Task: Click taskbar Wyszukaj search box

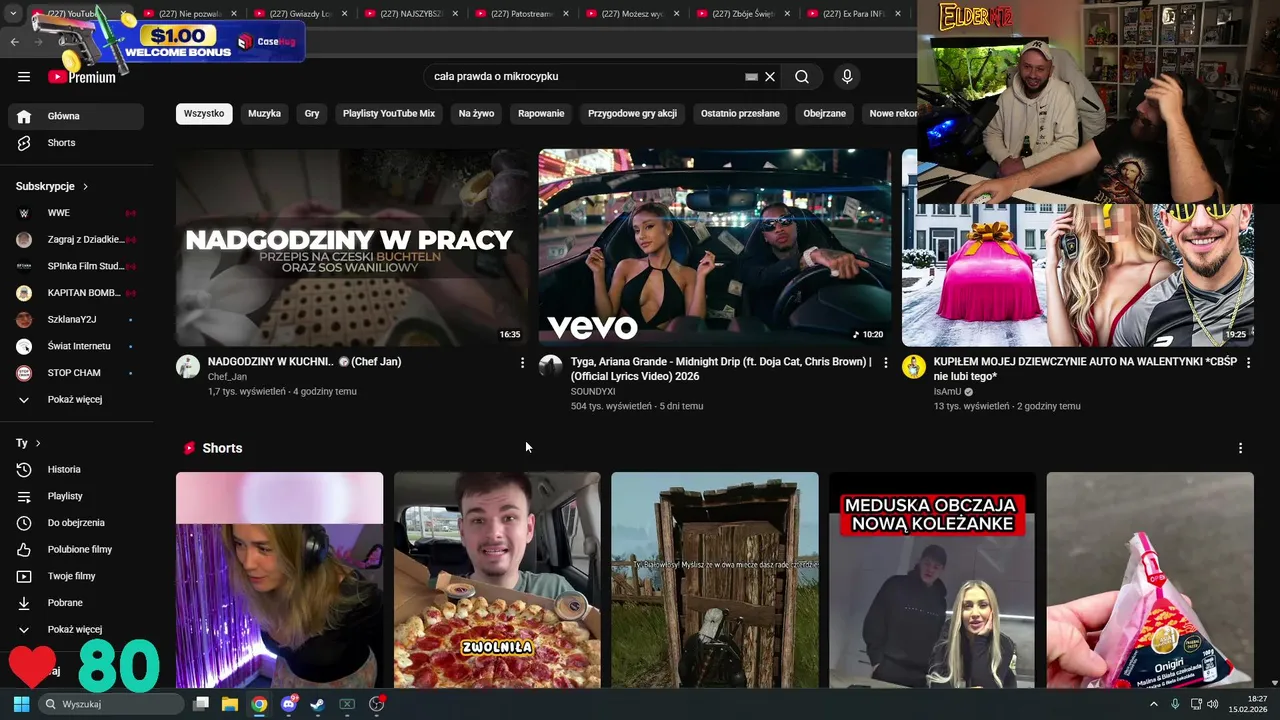Action: click(111, 704)
